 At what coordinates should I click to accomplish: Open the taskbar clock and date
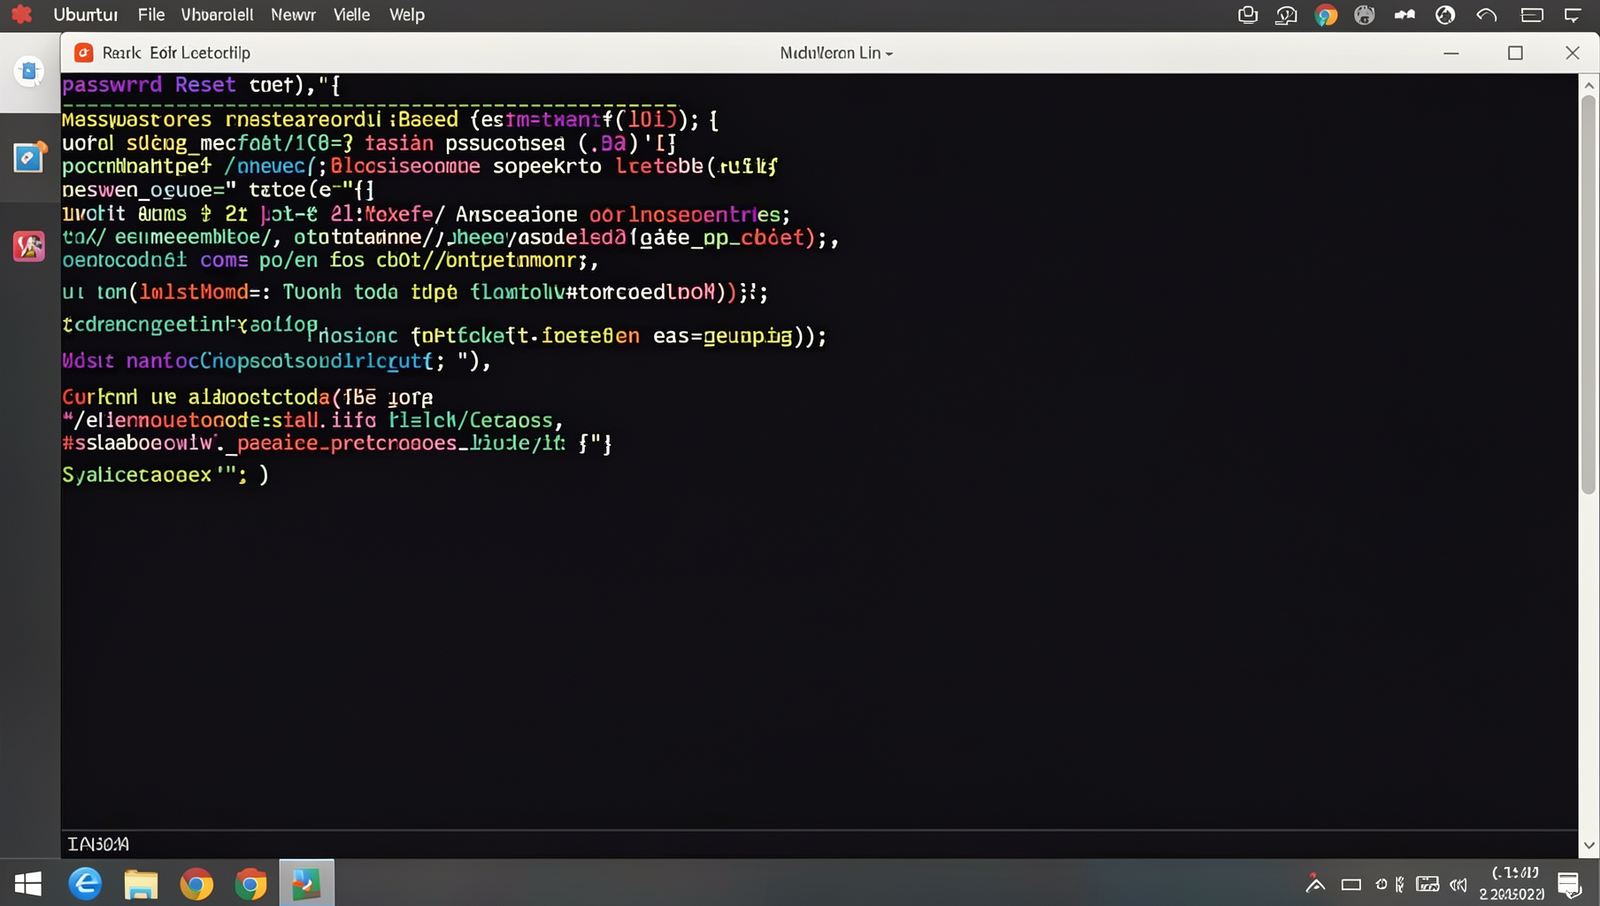coord(1512,883)
